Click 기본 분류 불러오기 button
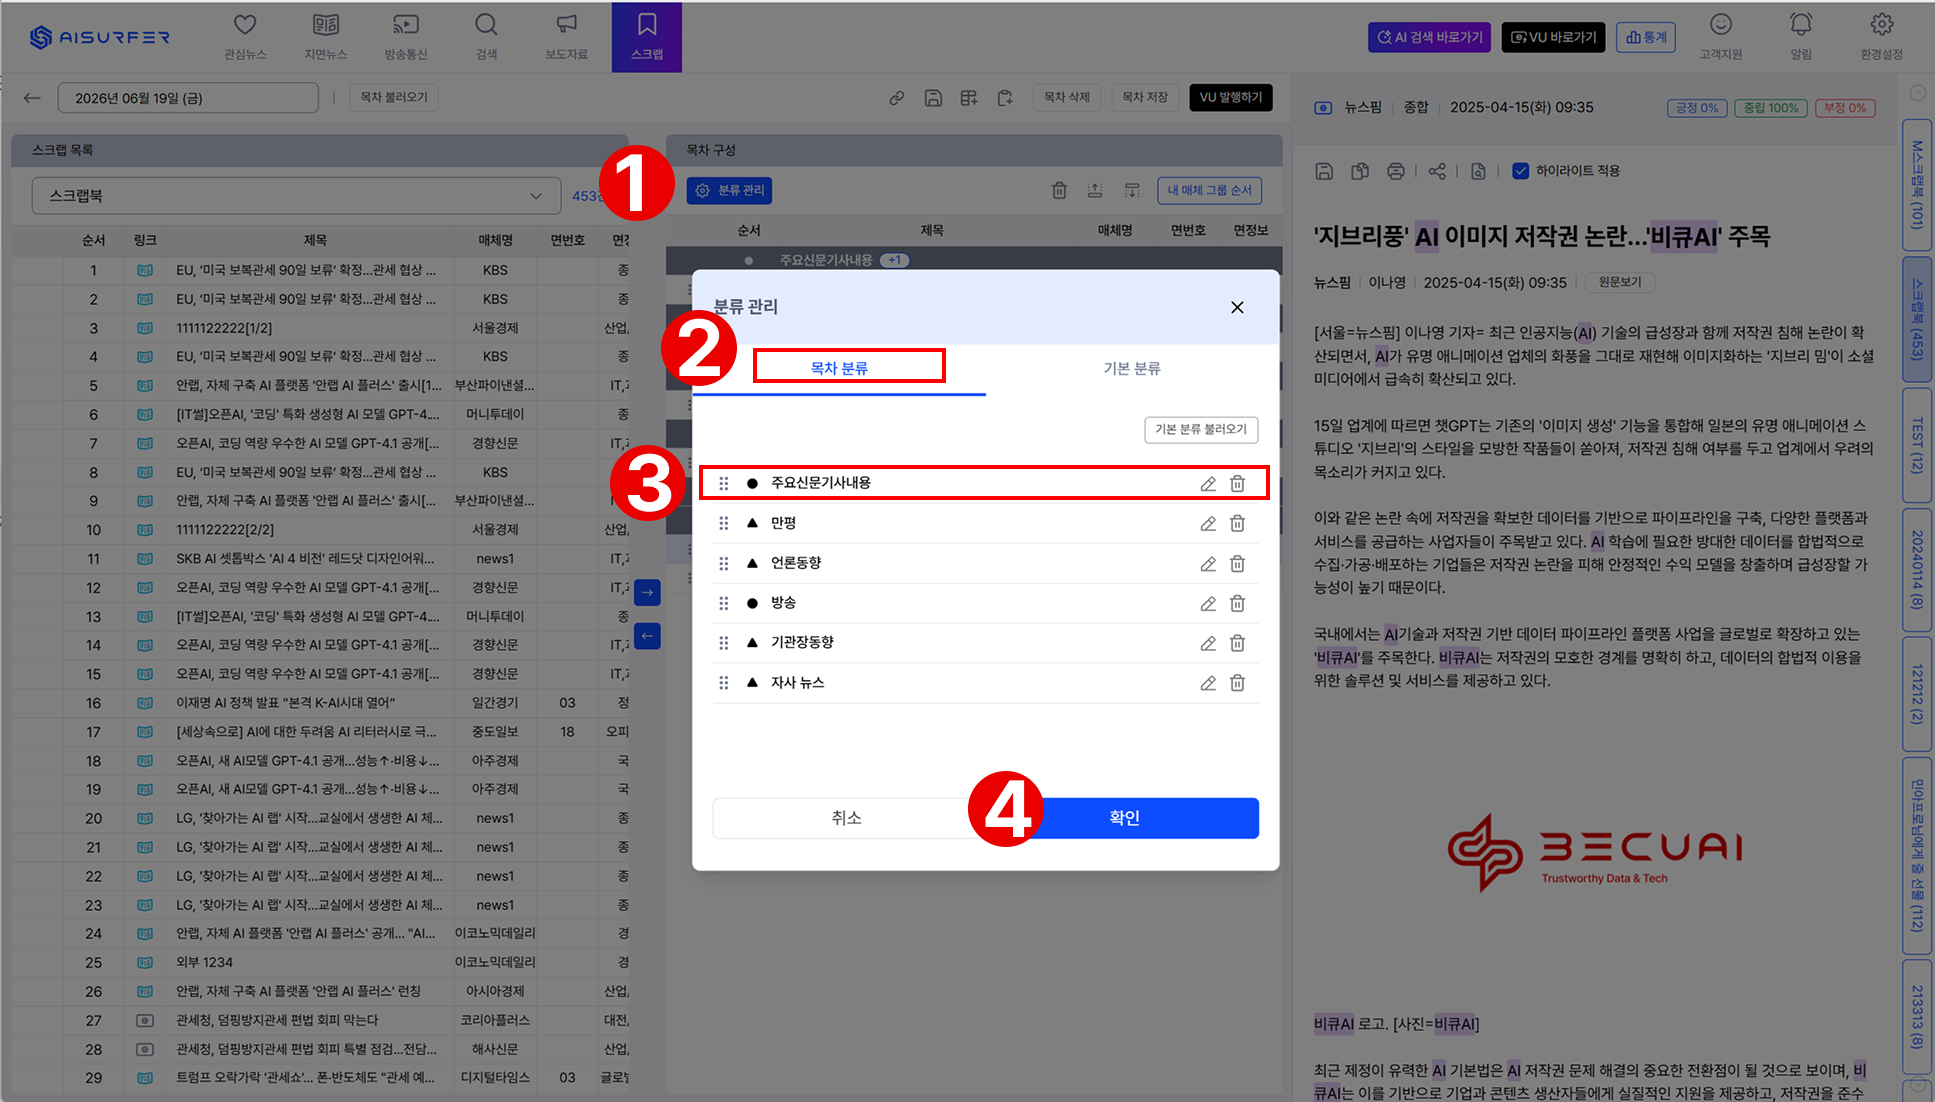 point(1201,429)
